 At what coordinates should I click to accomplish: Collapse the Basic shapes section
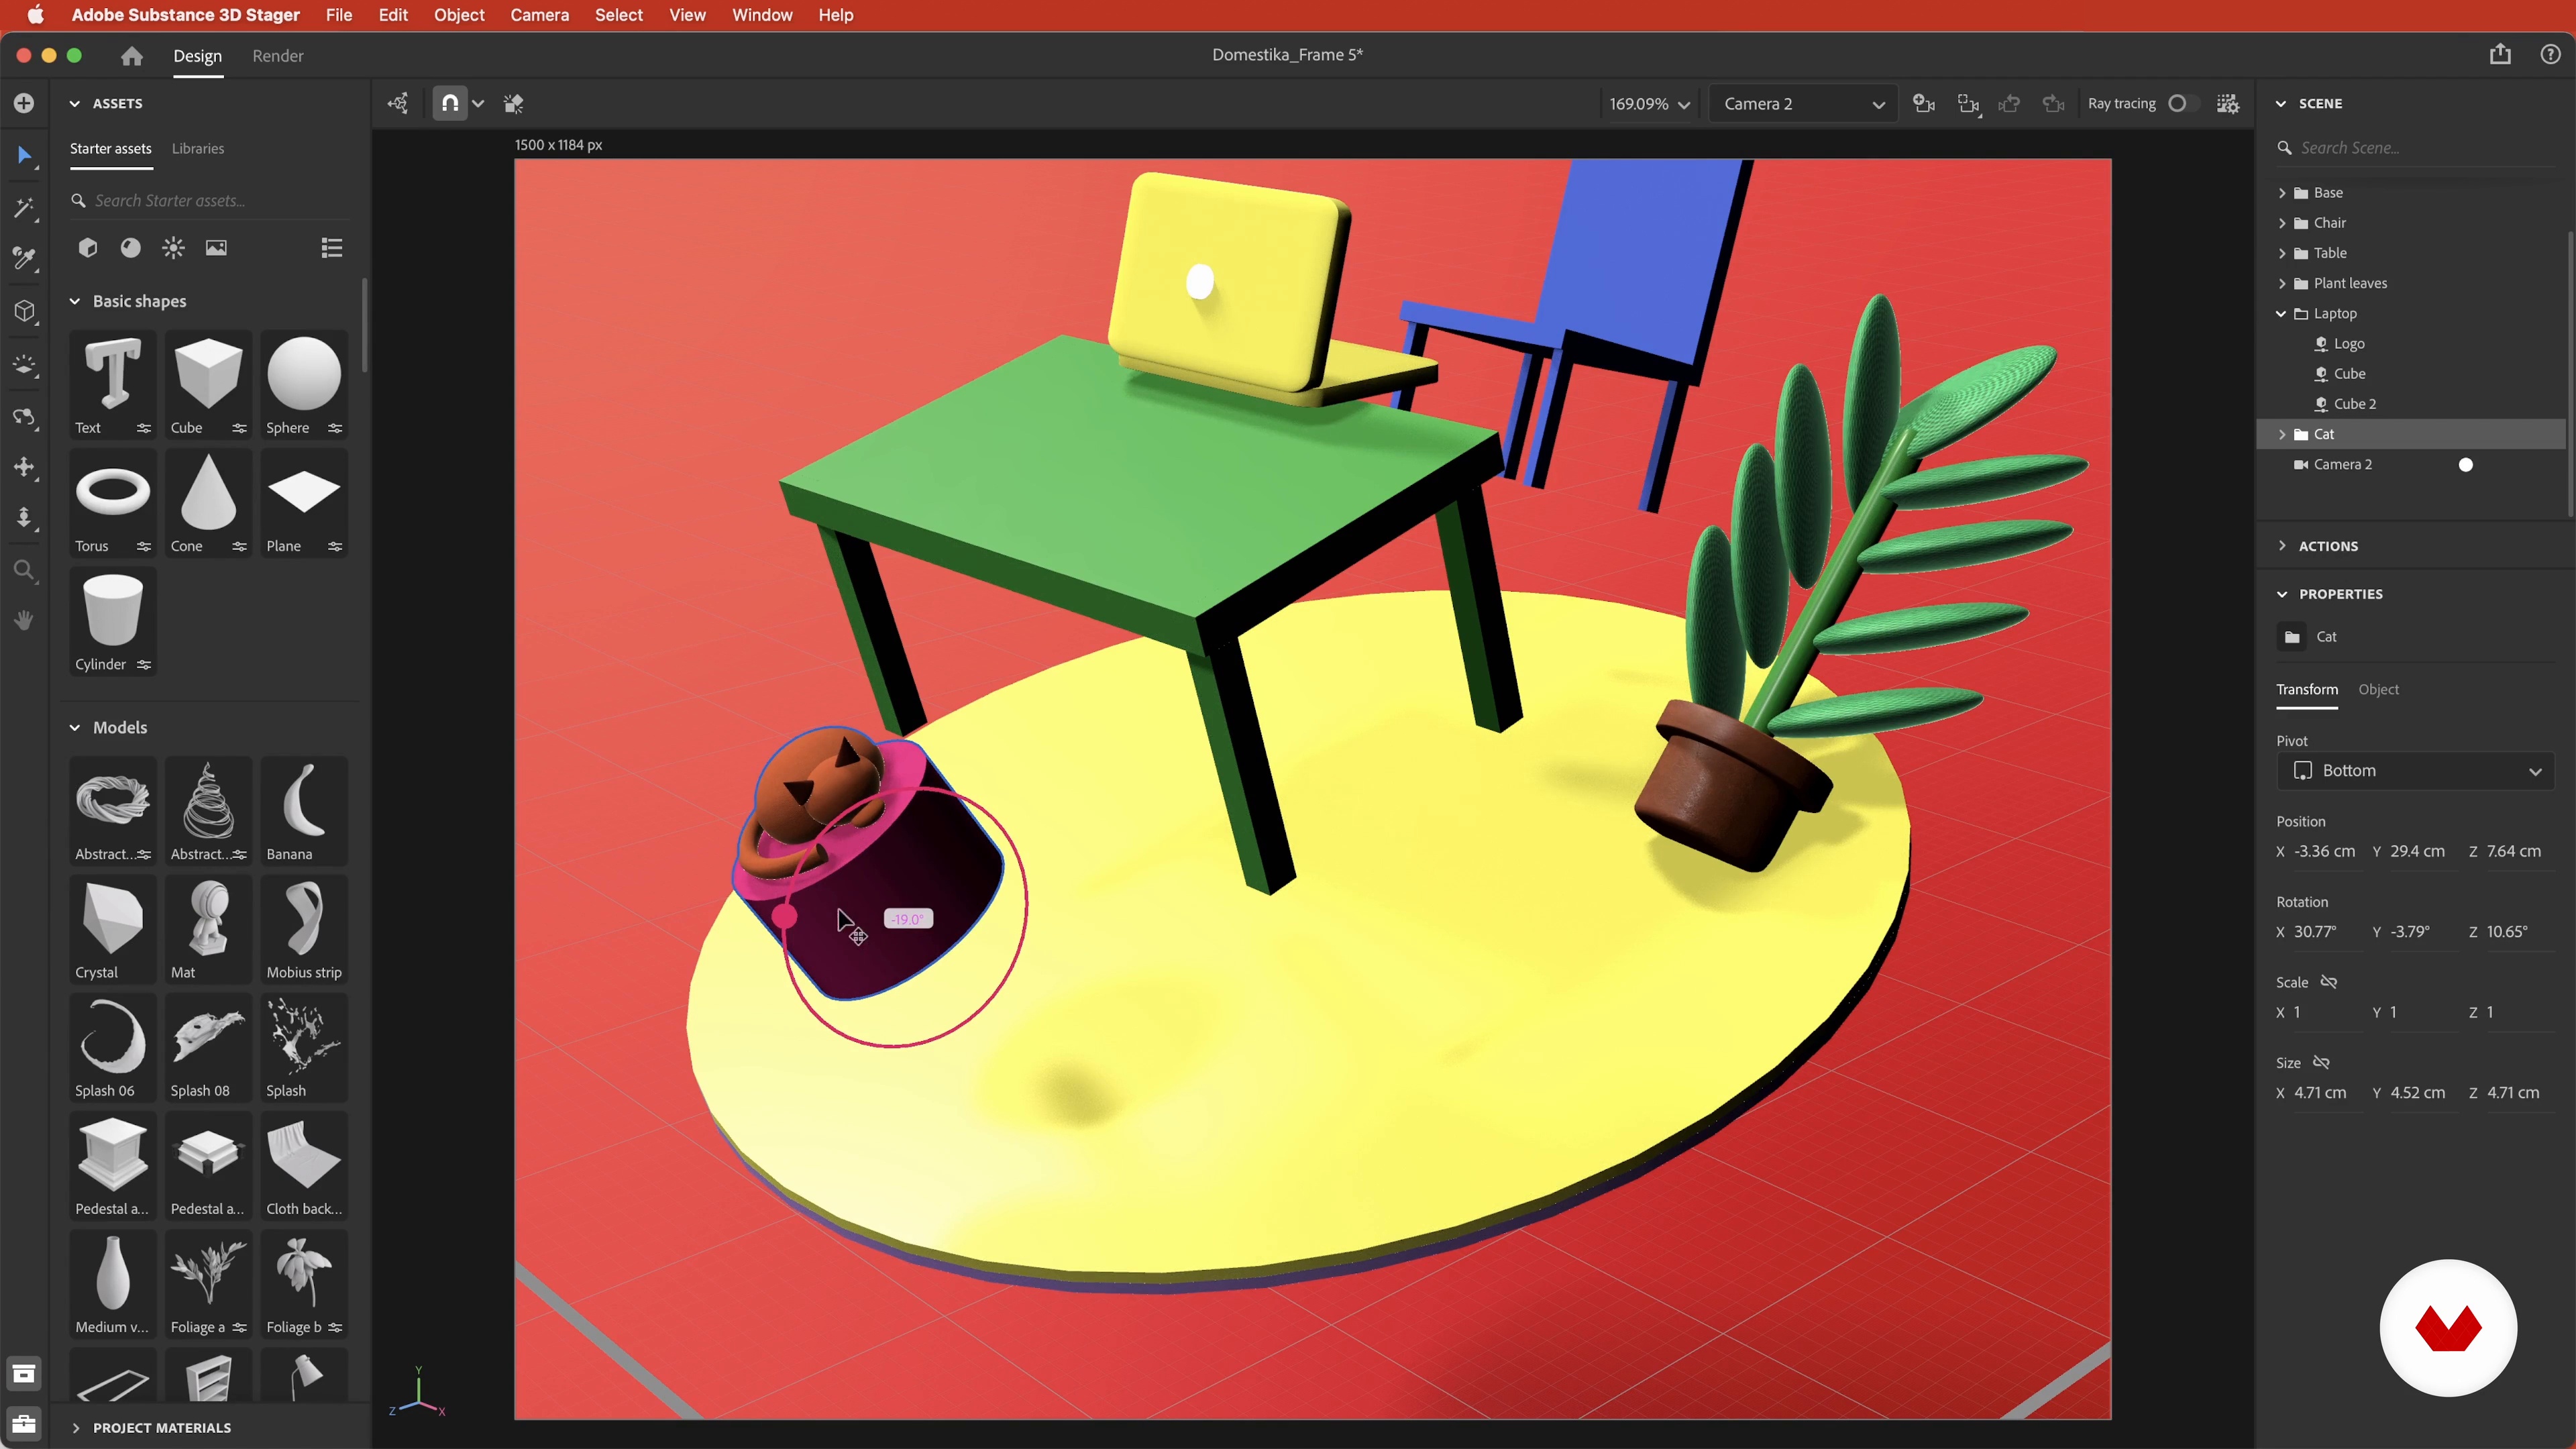click(x=75, y=301)
